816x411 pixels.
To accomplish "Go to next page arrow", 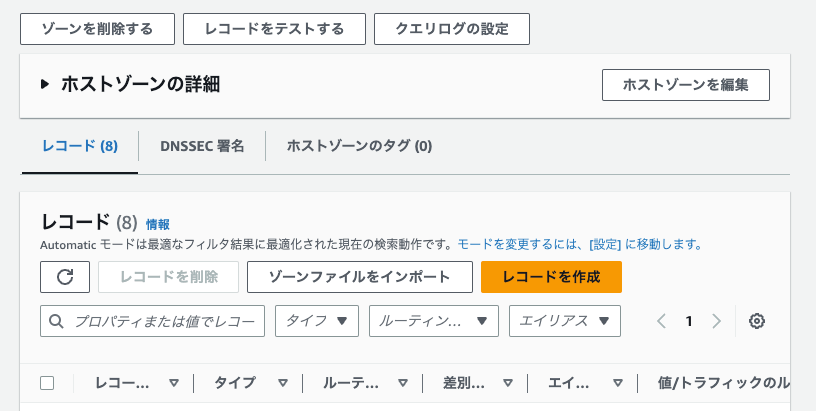I will click(x=717, y=321).
